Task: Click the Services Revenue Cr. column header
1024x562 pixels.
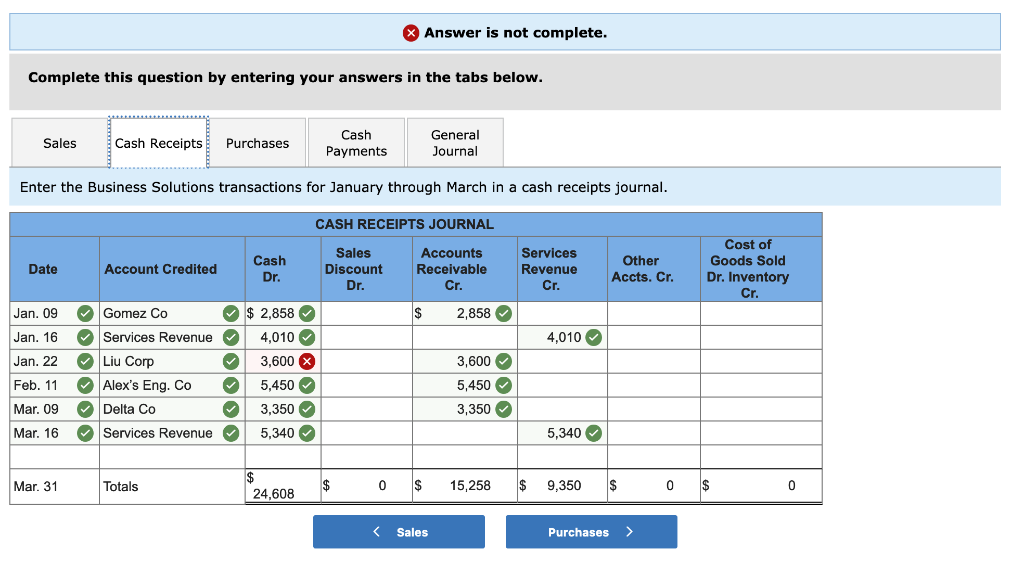Action: (562, 269)
